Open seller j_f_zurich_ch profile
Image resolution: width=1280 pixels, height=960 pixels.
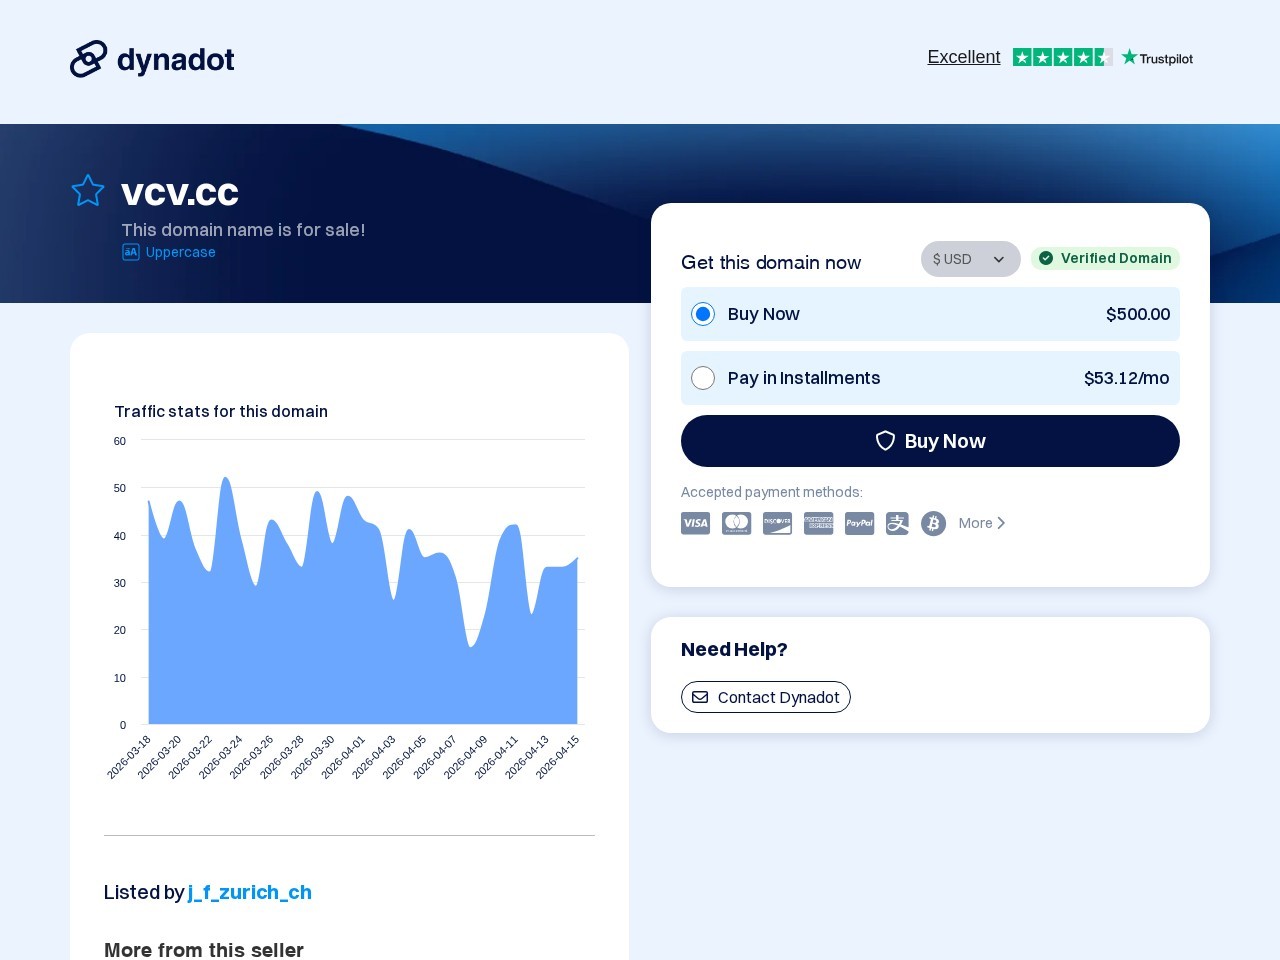(x=250, y=892)
